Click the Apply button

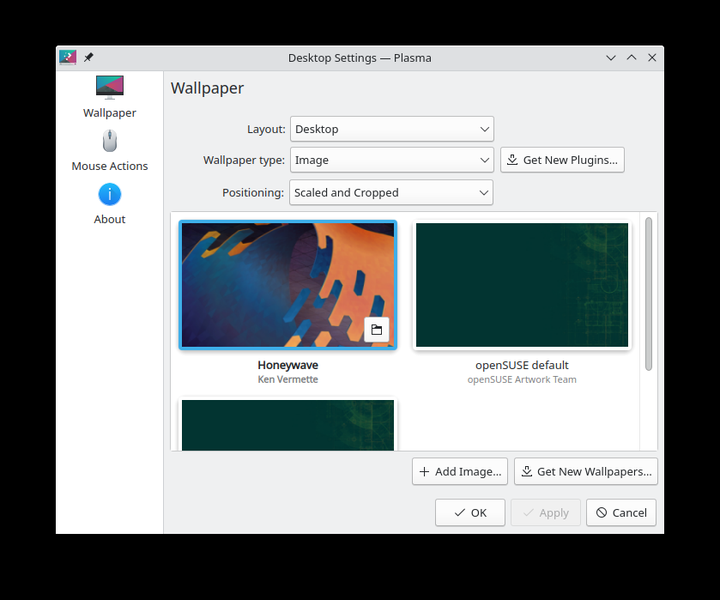tap(546, 512)
